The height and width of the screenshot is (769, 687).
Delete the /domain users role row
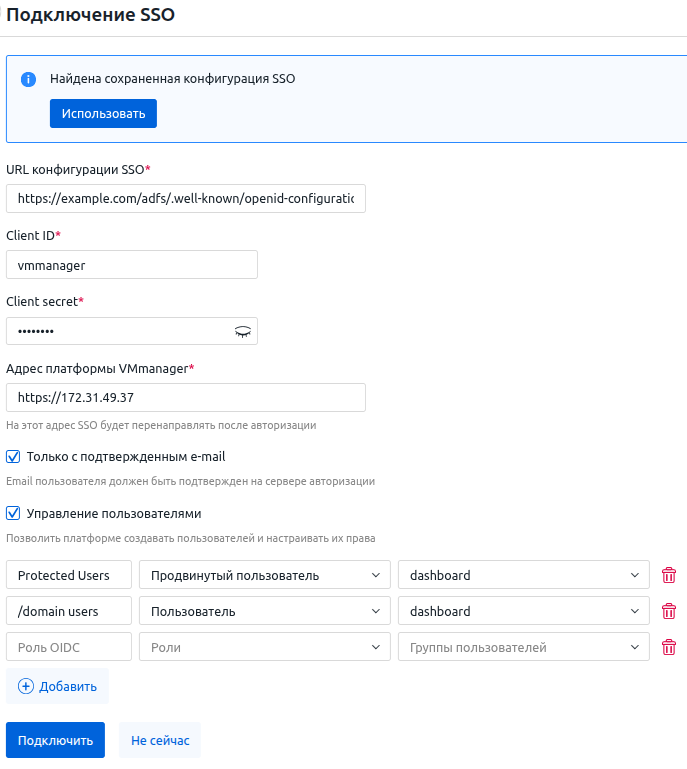point(669,611)
